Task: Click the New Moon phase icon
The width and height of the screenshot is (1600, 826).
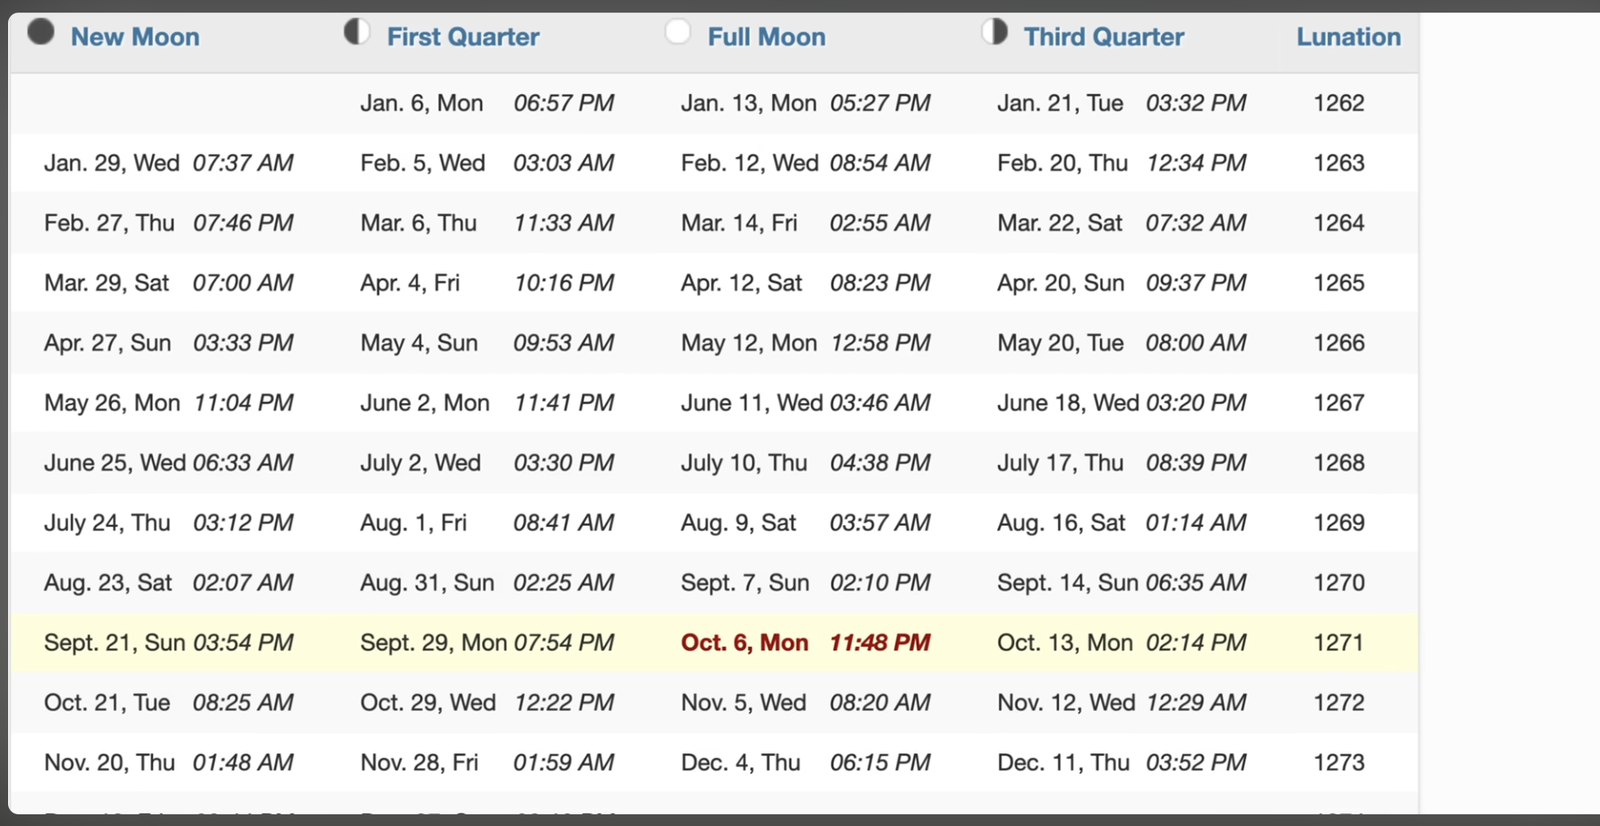Action: click(41, 32)
